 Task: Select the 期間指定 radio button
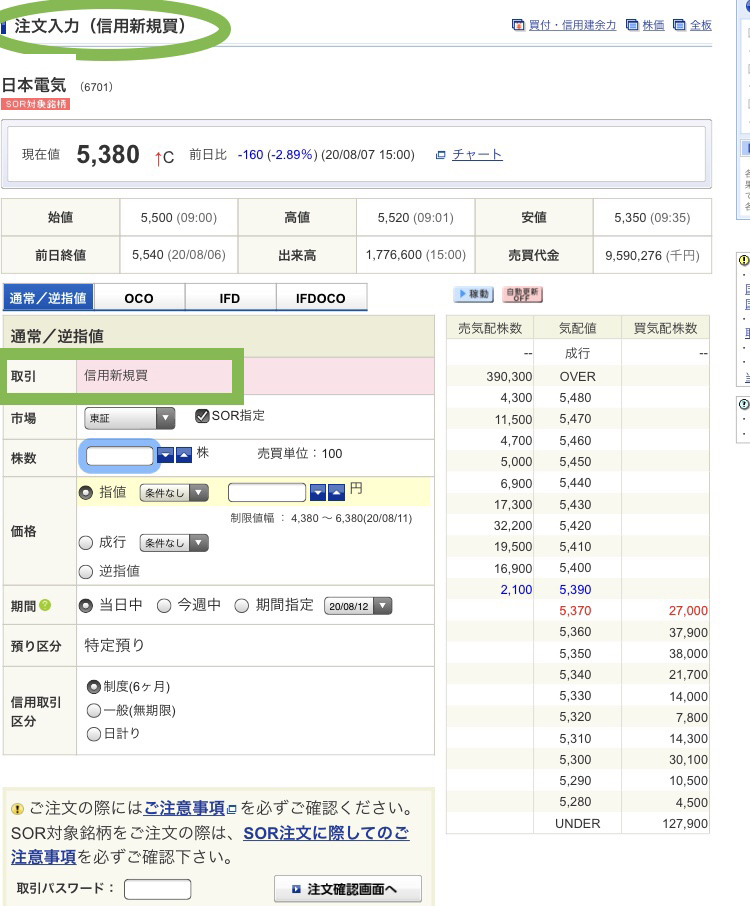[242, 606]
